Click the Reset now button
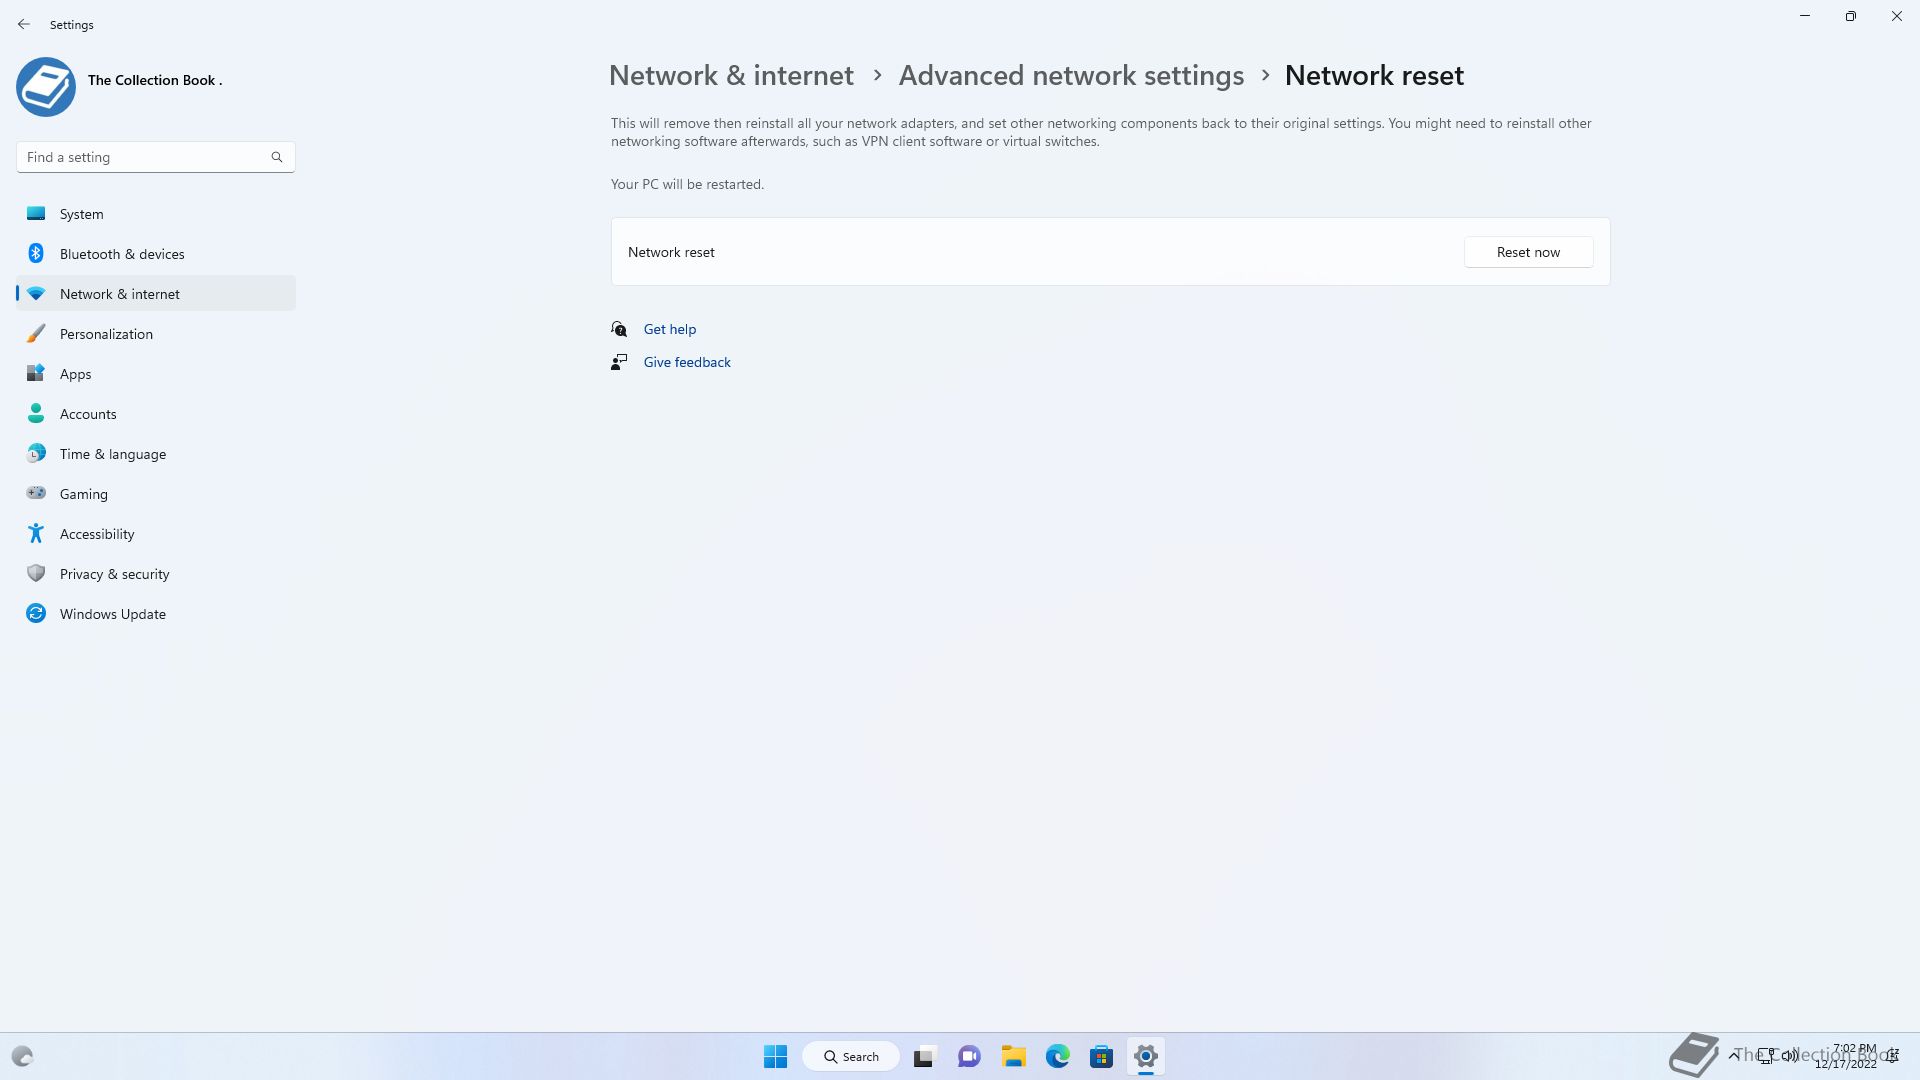Viewport: 1920px width, 1080px height. pos(1528,252)
